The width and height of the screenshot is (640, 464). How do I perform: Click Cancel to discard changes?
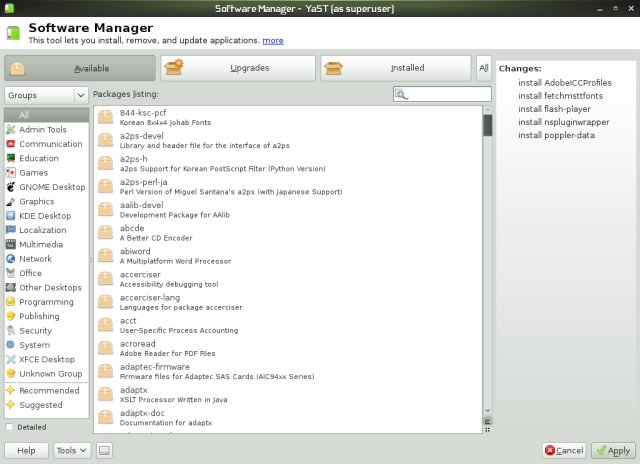pos(564,451)
